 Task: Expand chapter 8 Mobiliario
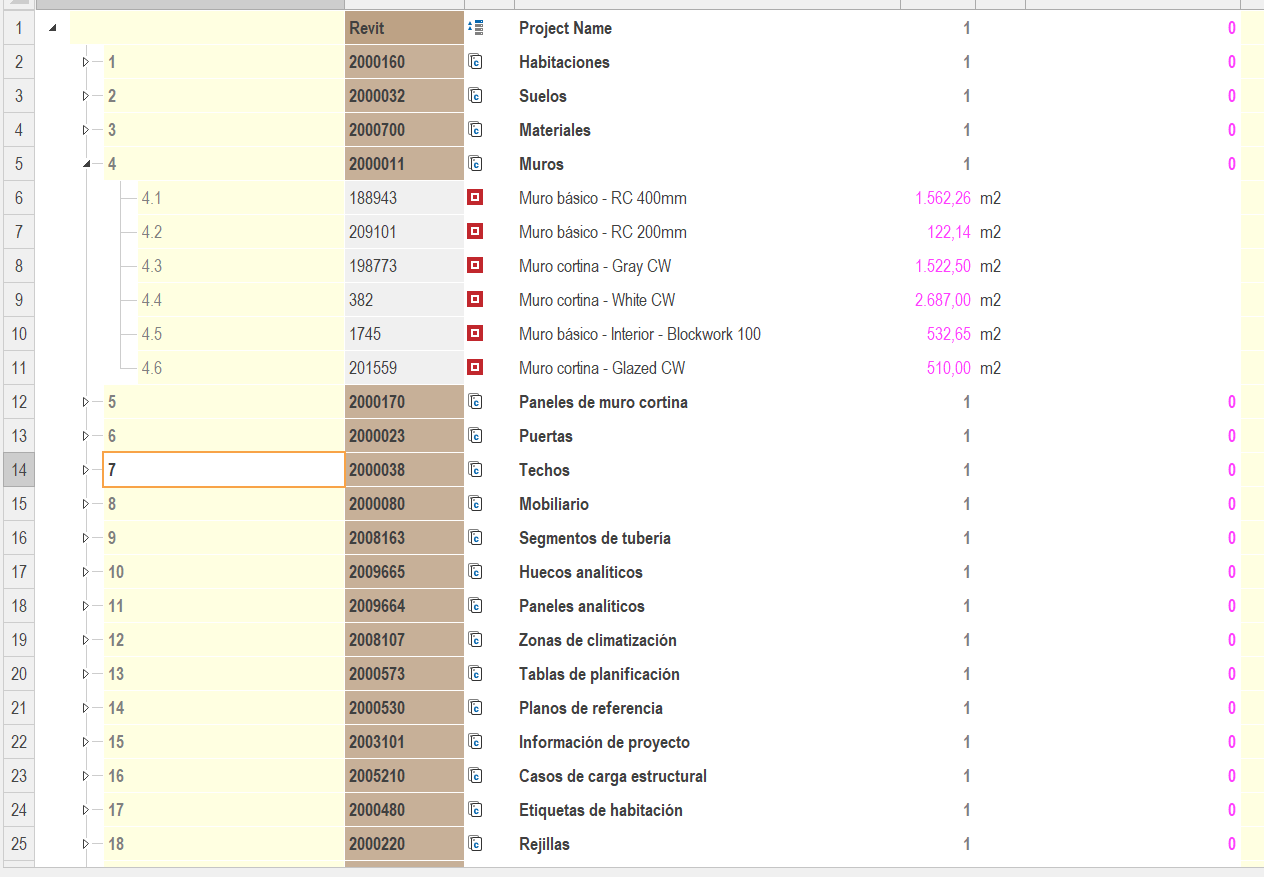pos(86,504)
